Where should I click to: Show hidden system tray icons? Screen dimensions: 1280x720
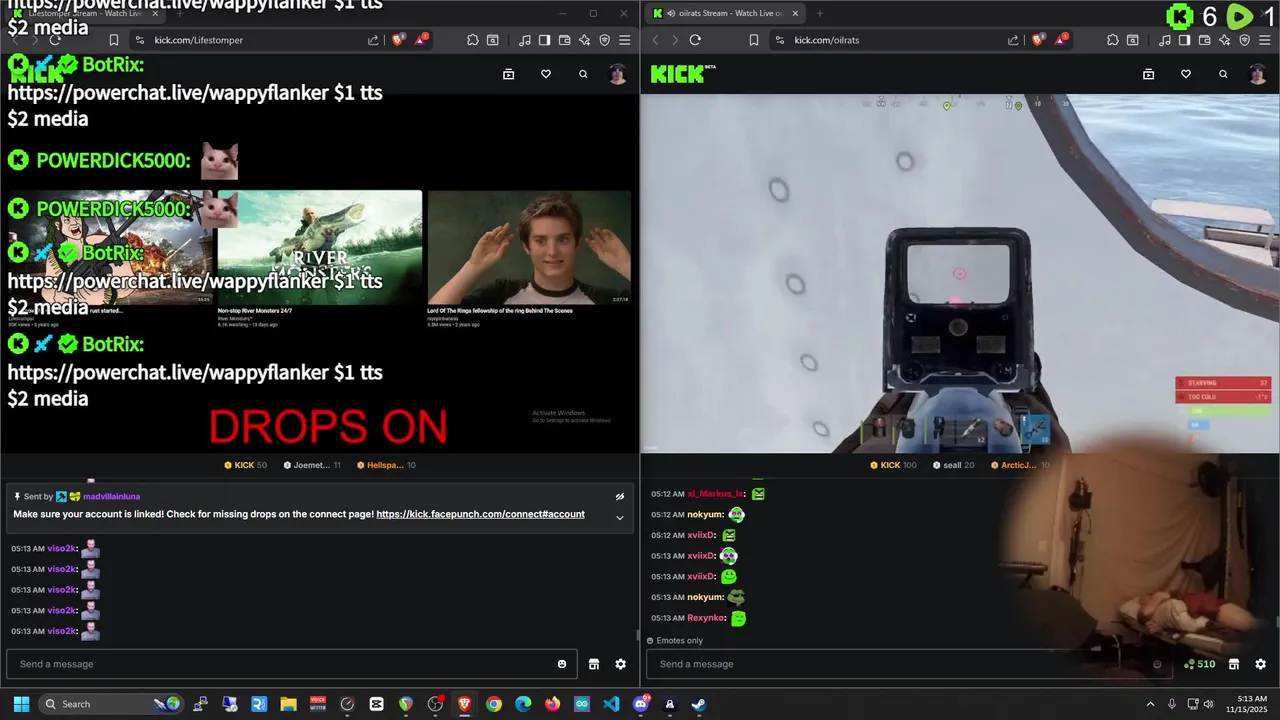coord(1150,704)
